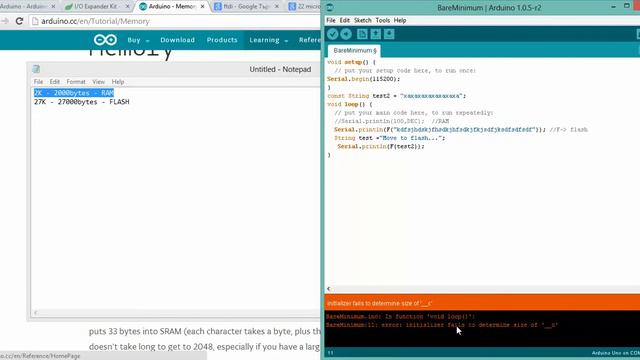Click the console error line BareMinimum:11
The height and width of the screenshot is (360, 640).
coord(442,325)
